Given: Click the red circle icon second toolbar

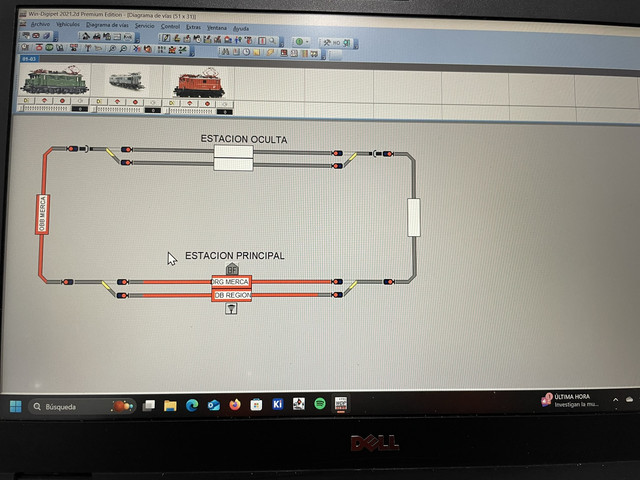Looking at the screenshot, I should pyautogui.click(x=39, y=47).
